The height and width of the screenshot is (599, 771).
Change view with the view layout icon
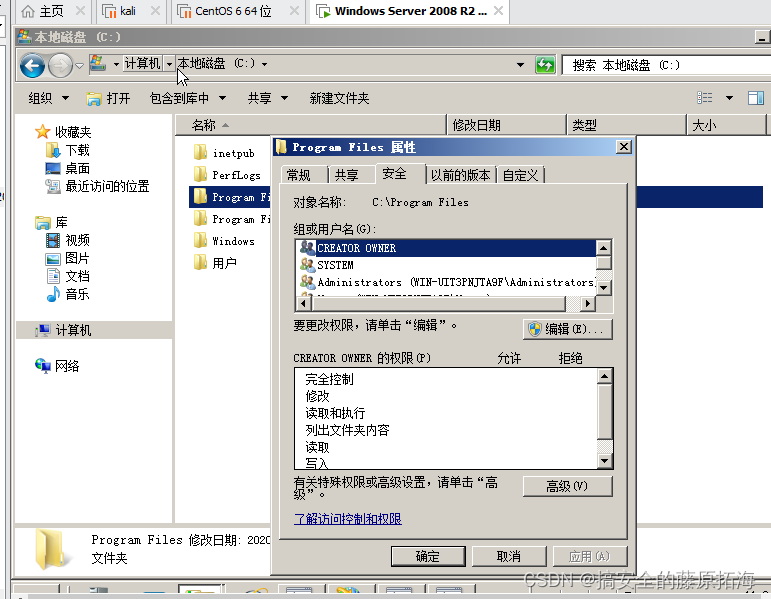pos(705,98)
